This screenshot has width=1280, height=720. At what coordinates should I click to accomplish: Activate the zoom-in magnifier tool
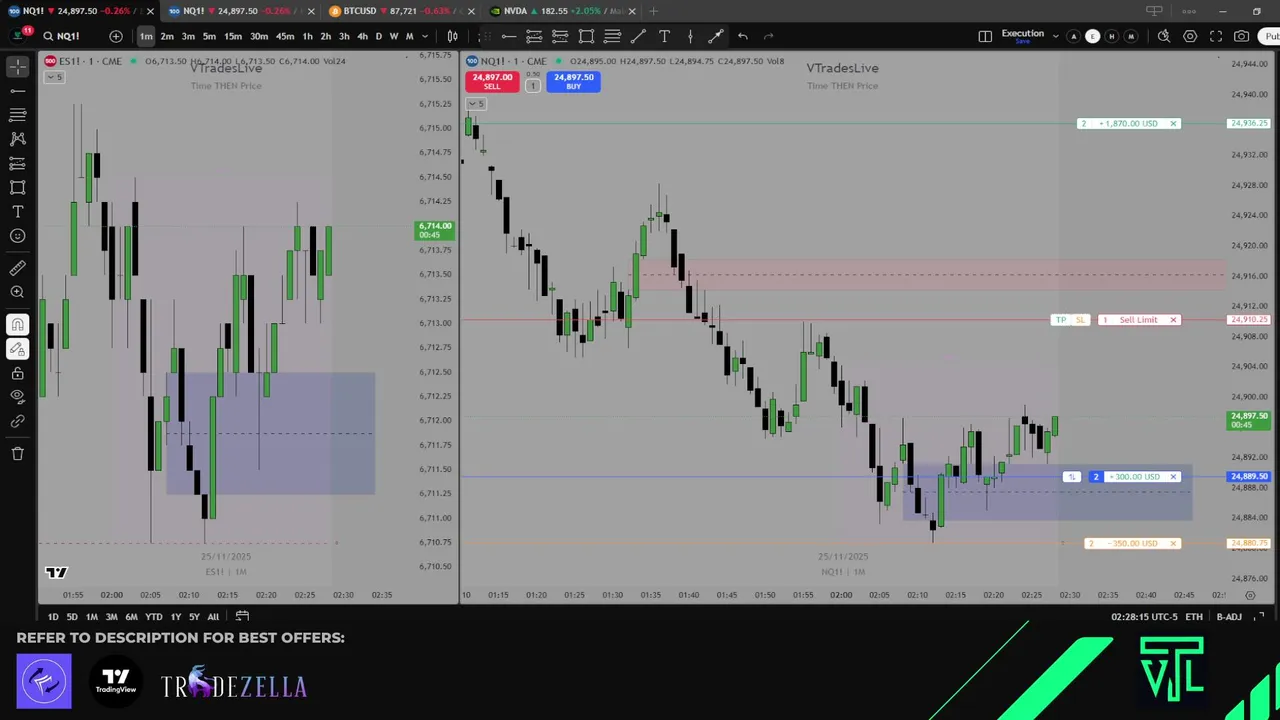(18, 292)
